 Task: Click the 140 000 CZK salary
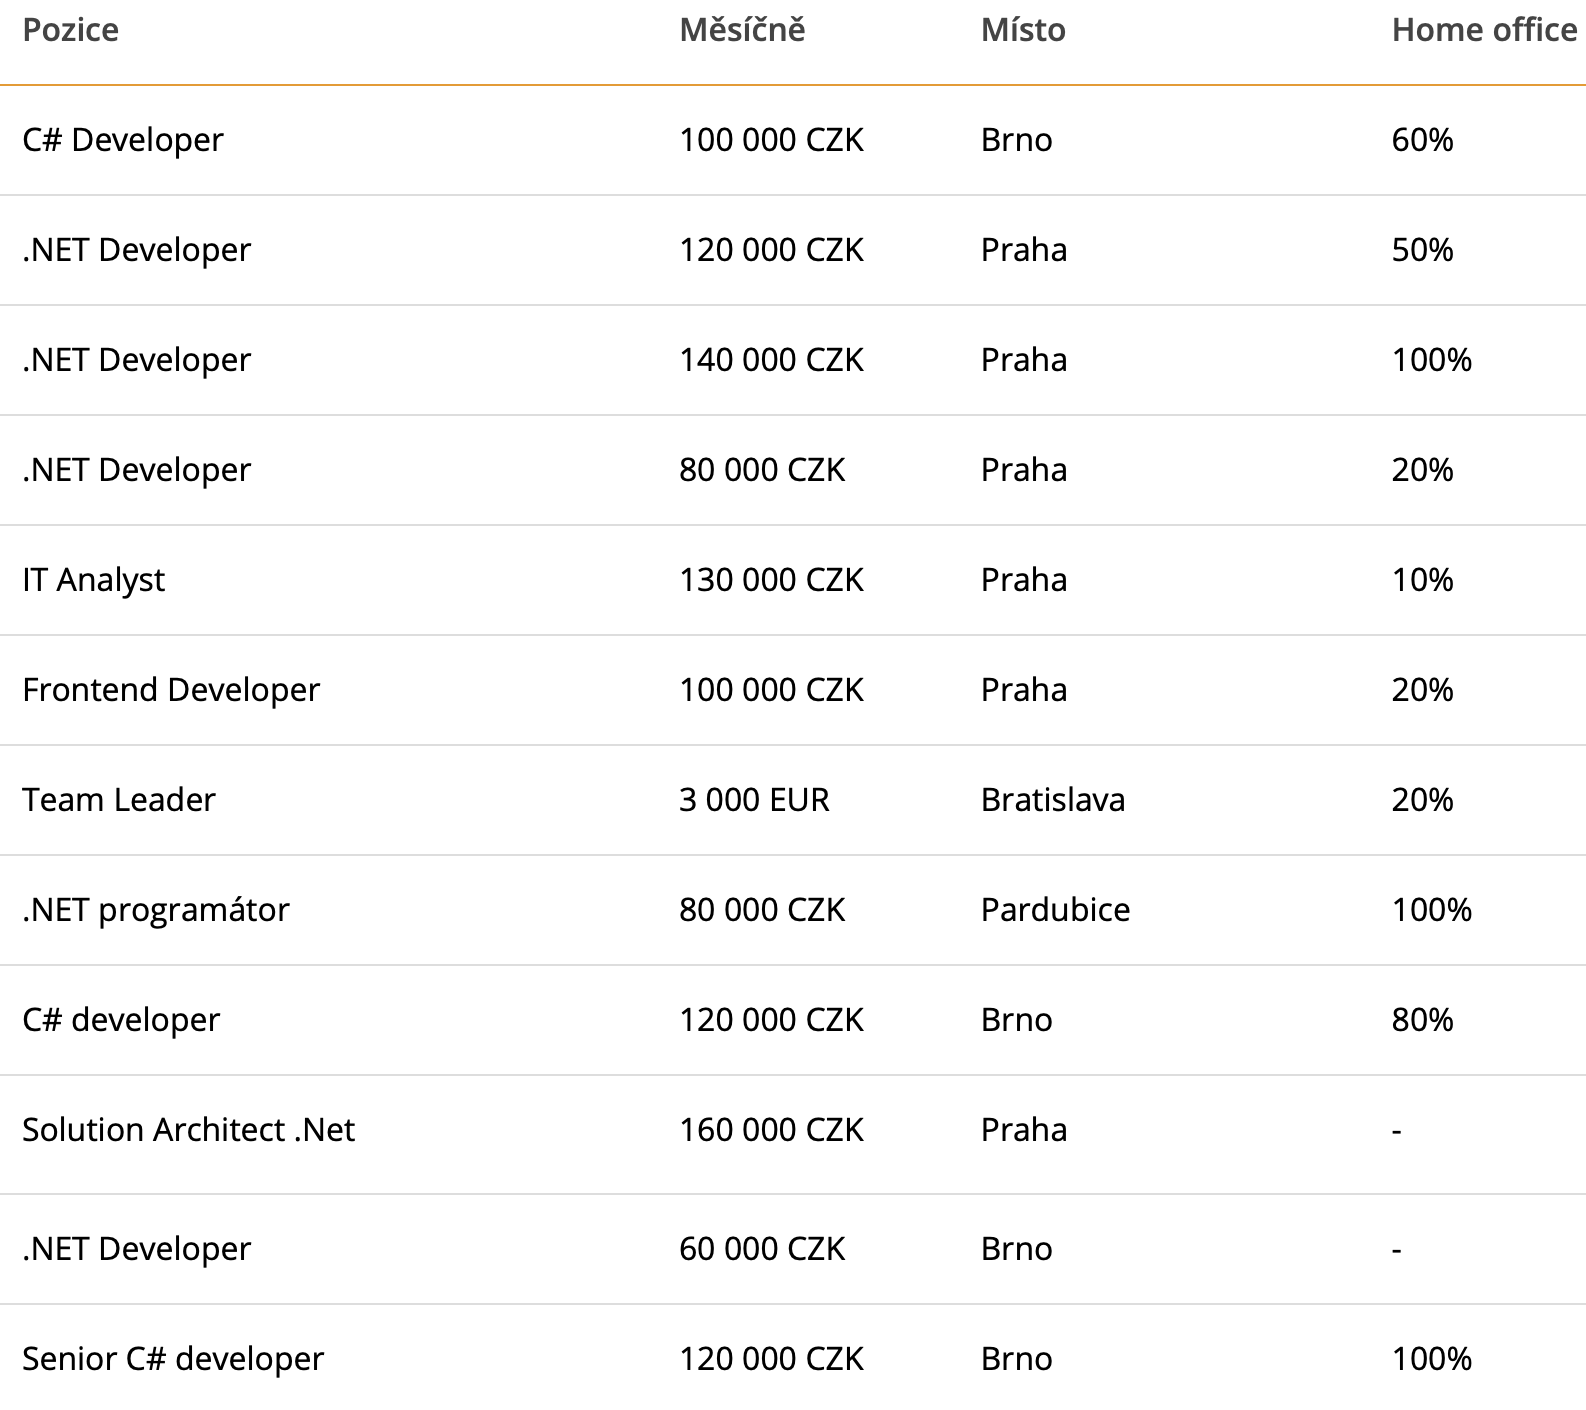(x=771, y=360)
